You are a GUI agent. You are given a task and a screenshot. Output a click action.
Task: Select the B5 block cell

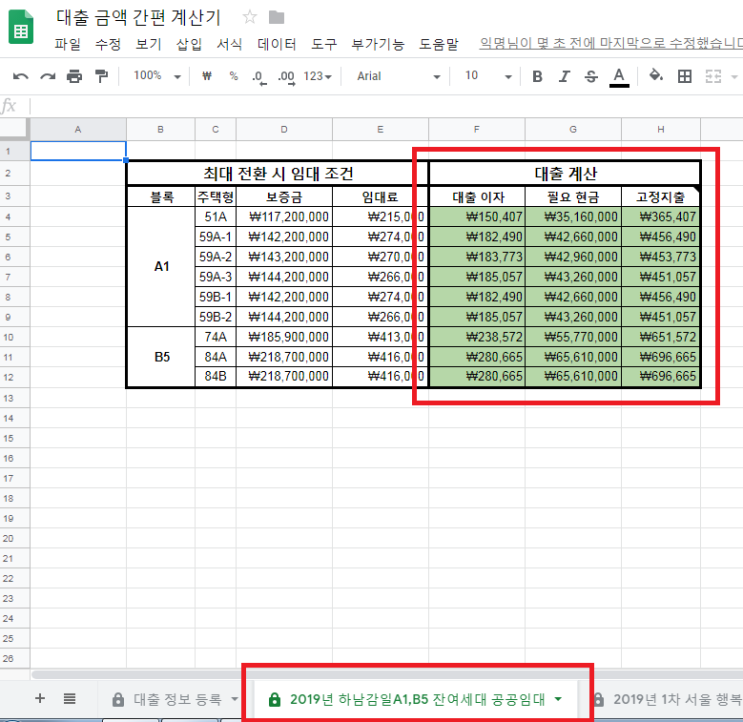tap(162, 357)
